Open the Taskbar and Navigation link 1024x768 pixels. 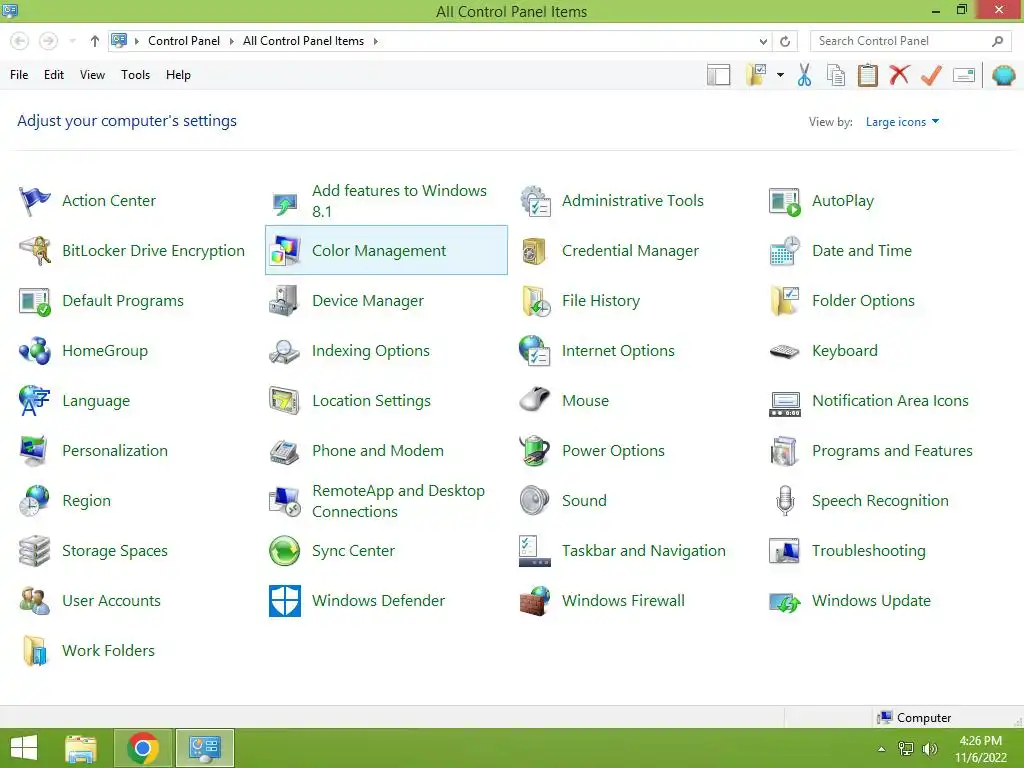644,551
